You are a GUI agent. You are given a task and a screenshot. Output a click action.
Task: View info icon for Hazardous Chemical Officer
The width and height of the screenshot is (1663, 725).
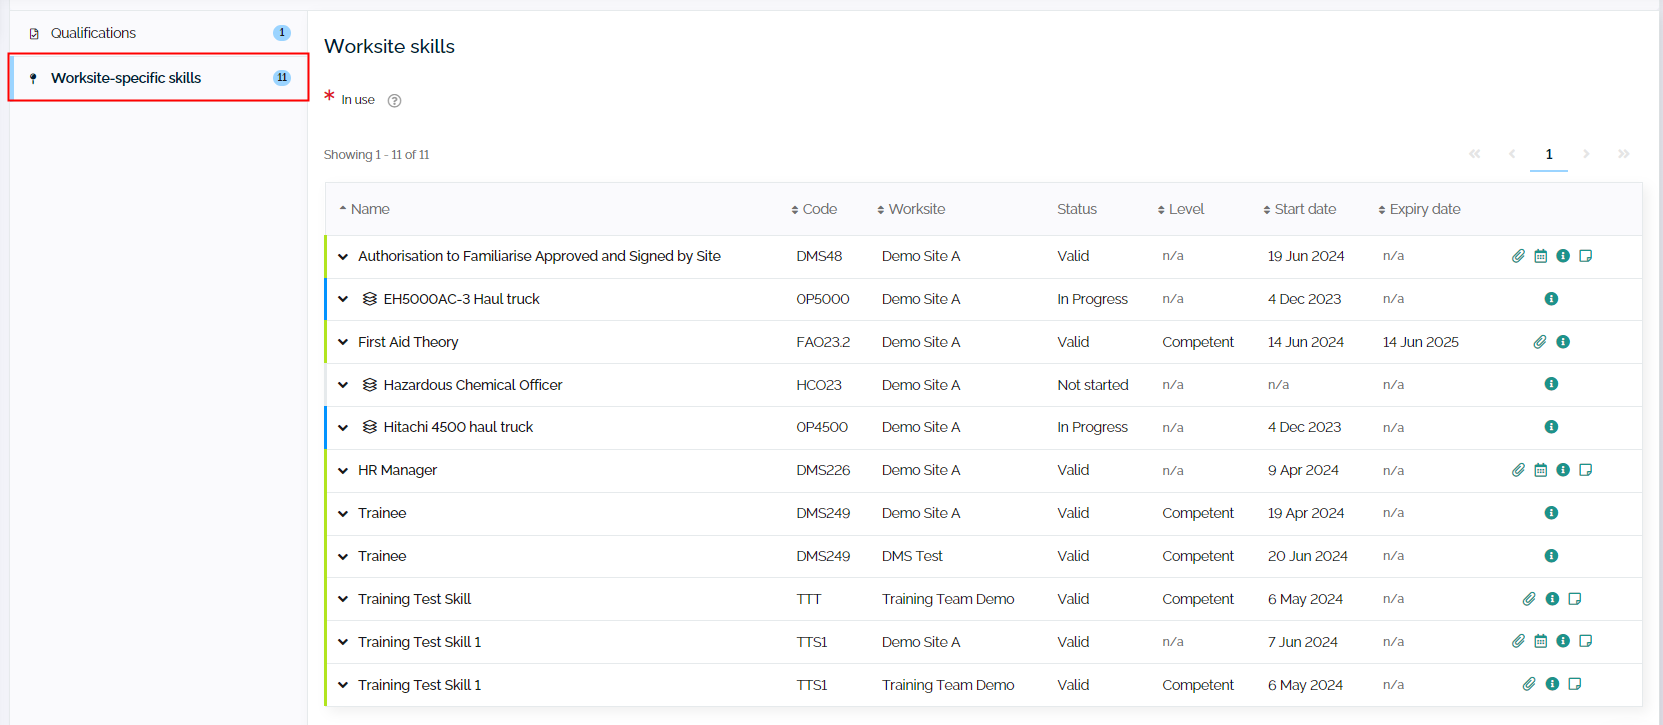[1551, 384]
